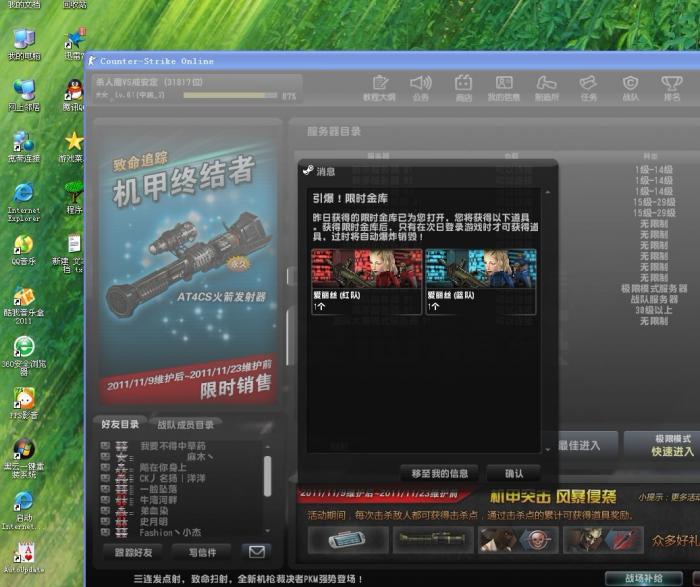The width and height of the screenshot is (700, 587).
Task: Click message dialog scroll down arrow
Action: 548,450
